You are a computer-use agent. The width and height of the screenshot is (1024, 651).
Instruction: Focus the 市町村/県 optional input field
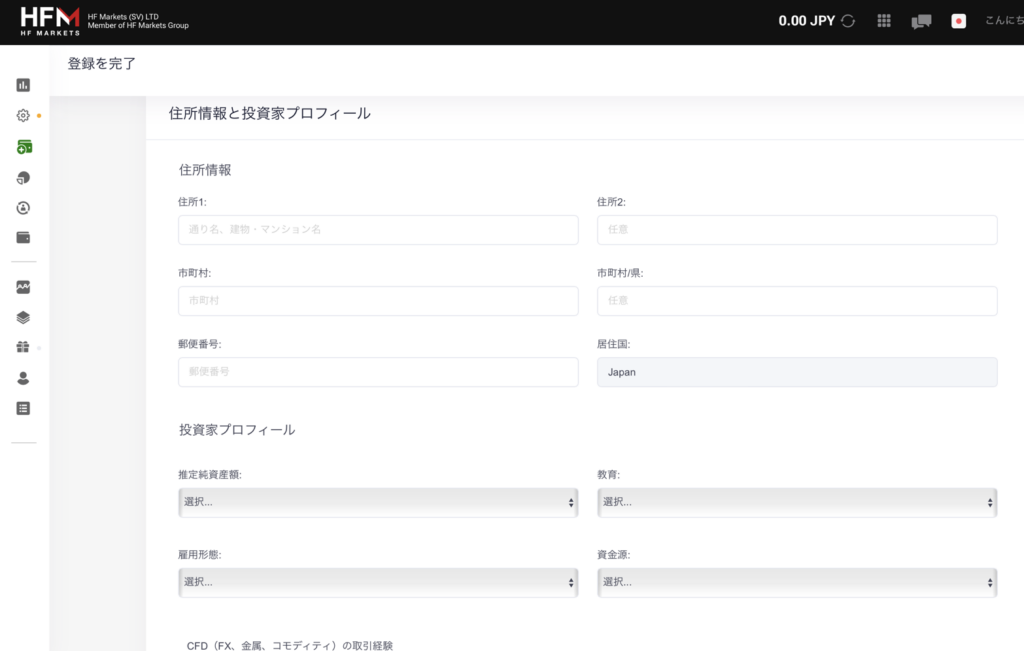point(797,301)
